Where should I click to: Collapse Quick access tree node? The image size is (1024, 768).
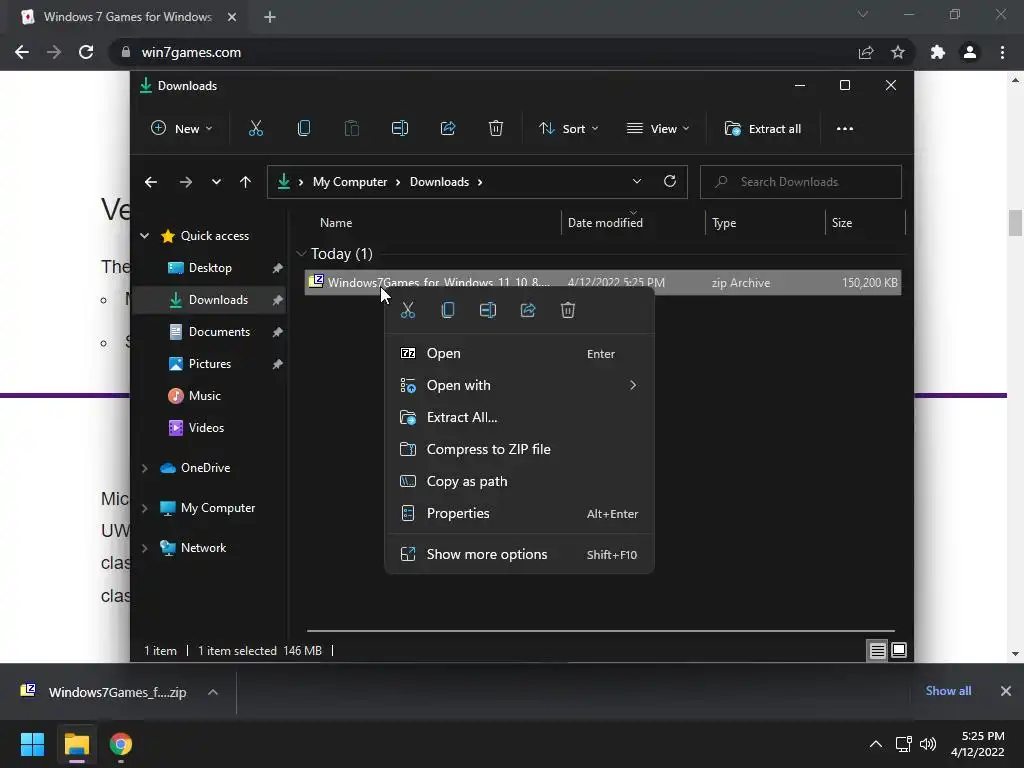pos(144,236)
